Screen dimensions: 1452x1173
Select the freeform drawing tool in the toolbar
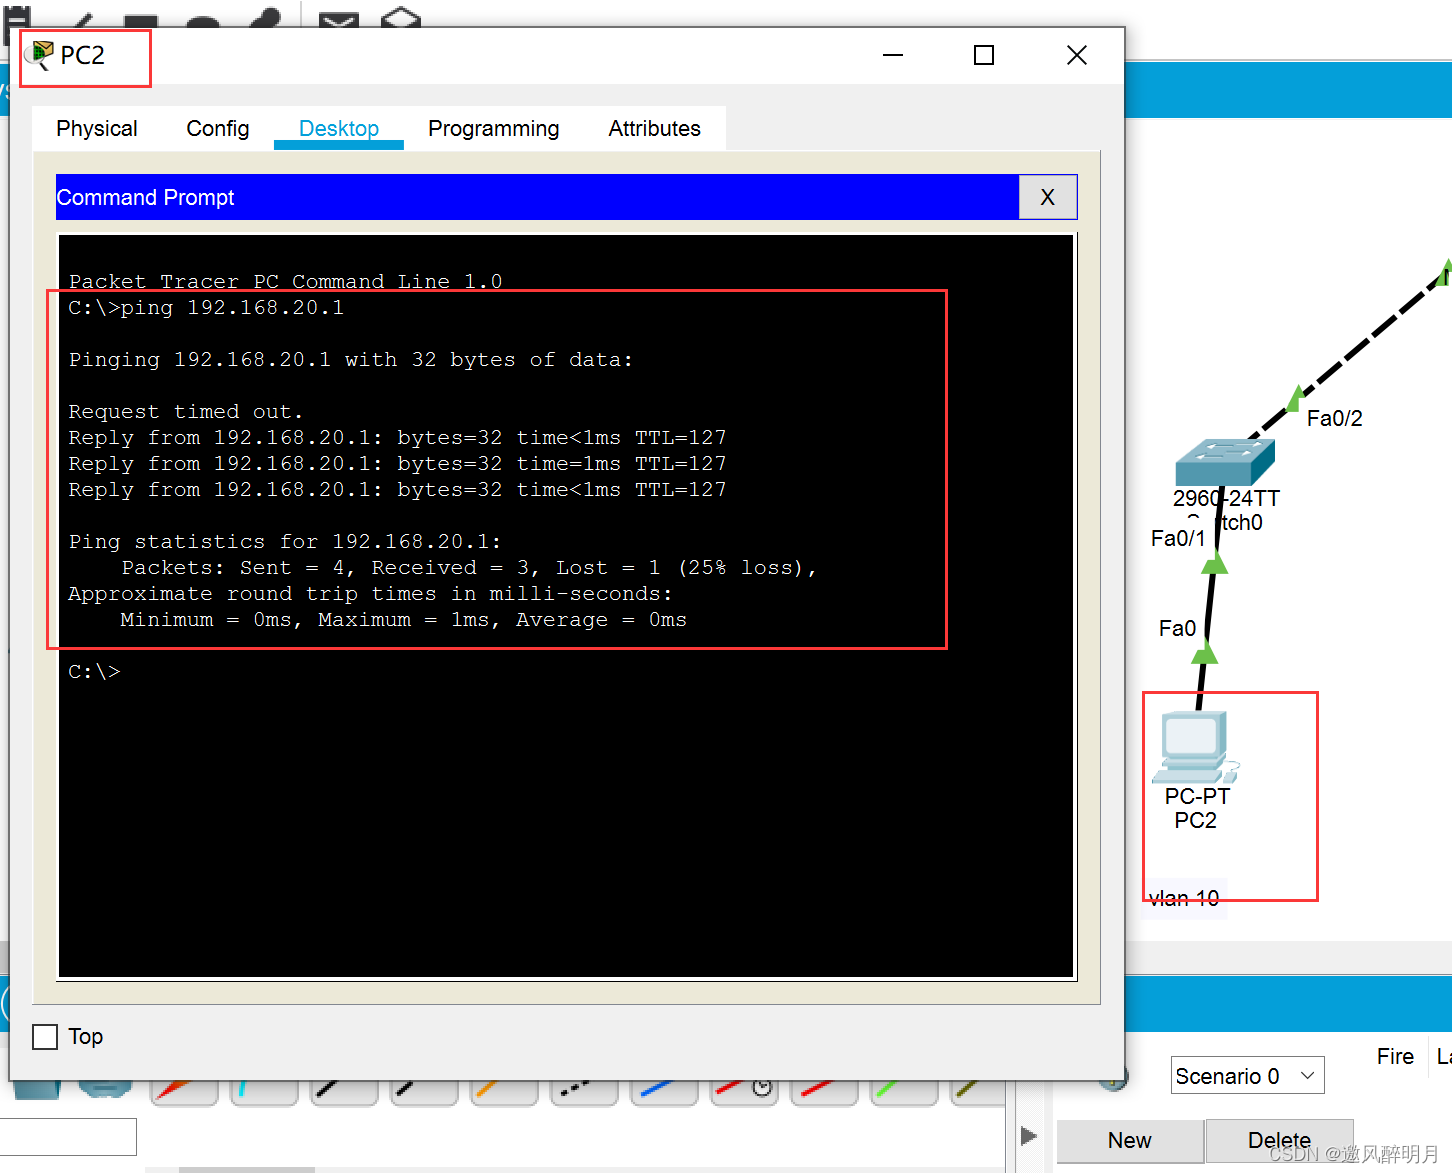pyautogui.click(x=264, y=18)
